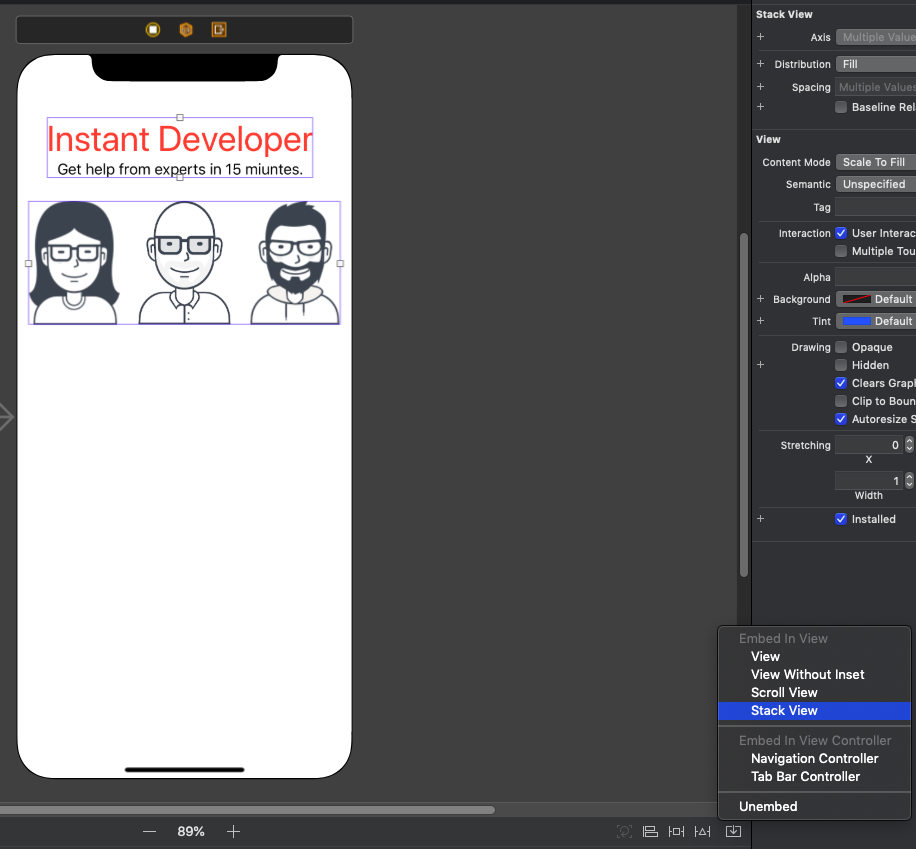Click Unembed in the popup menu
916x849 pixels.
pos(768,807)
